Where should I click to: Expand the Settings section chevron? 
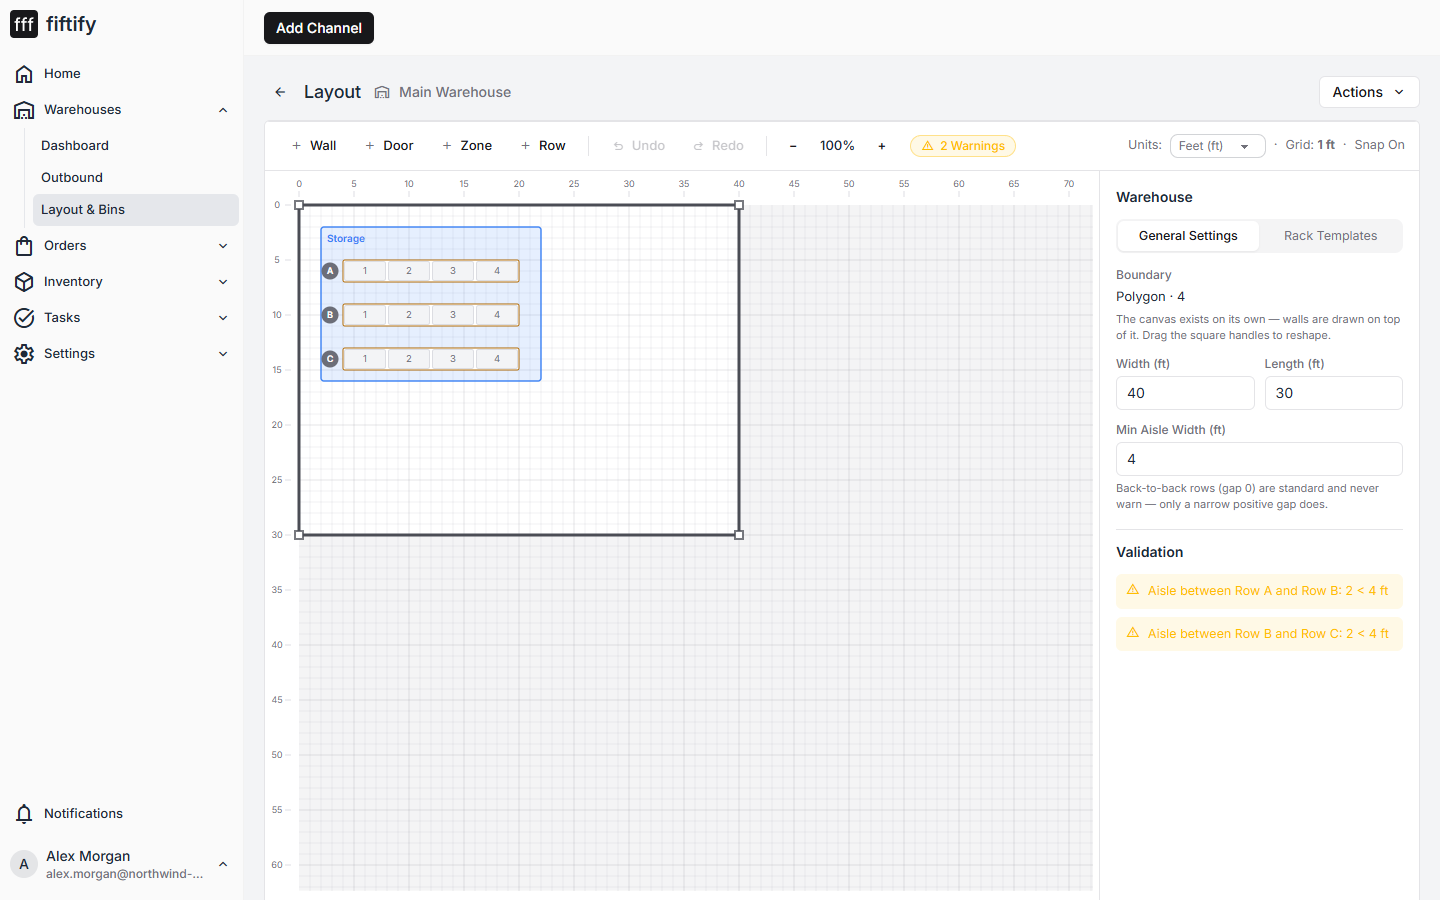[223, 354]
